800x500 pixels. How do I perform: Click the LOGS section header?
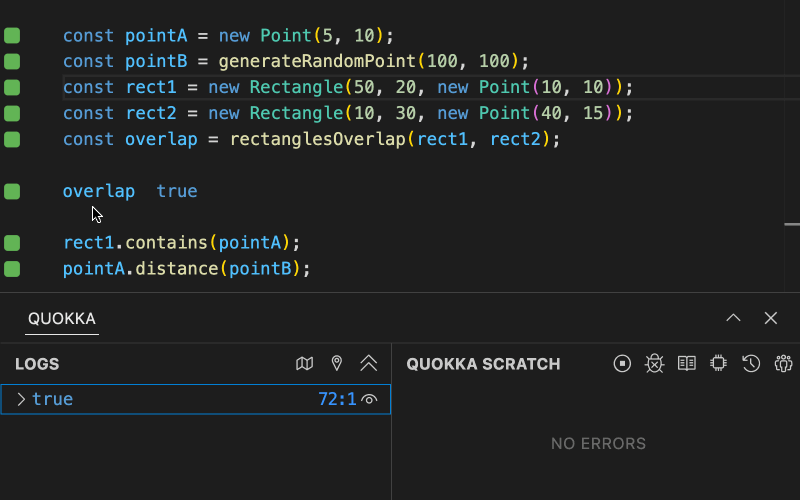(x=37, y=364)
